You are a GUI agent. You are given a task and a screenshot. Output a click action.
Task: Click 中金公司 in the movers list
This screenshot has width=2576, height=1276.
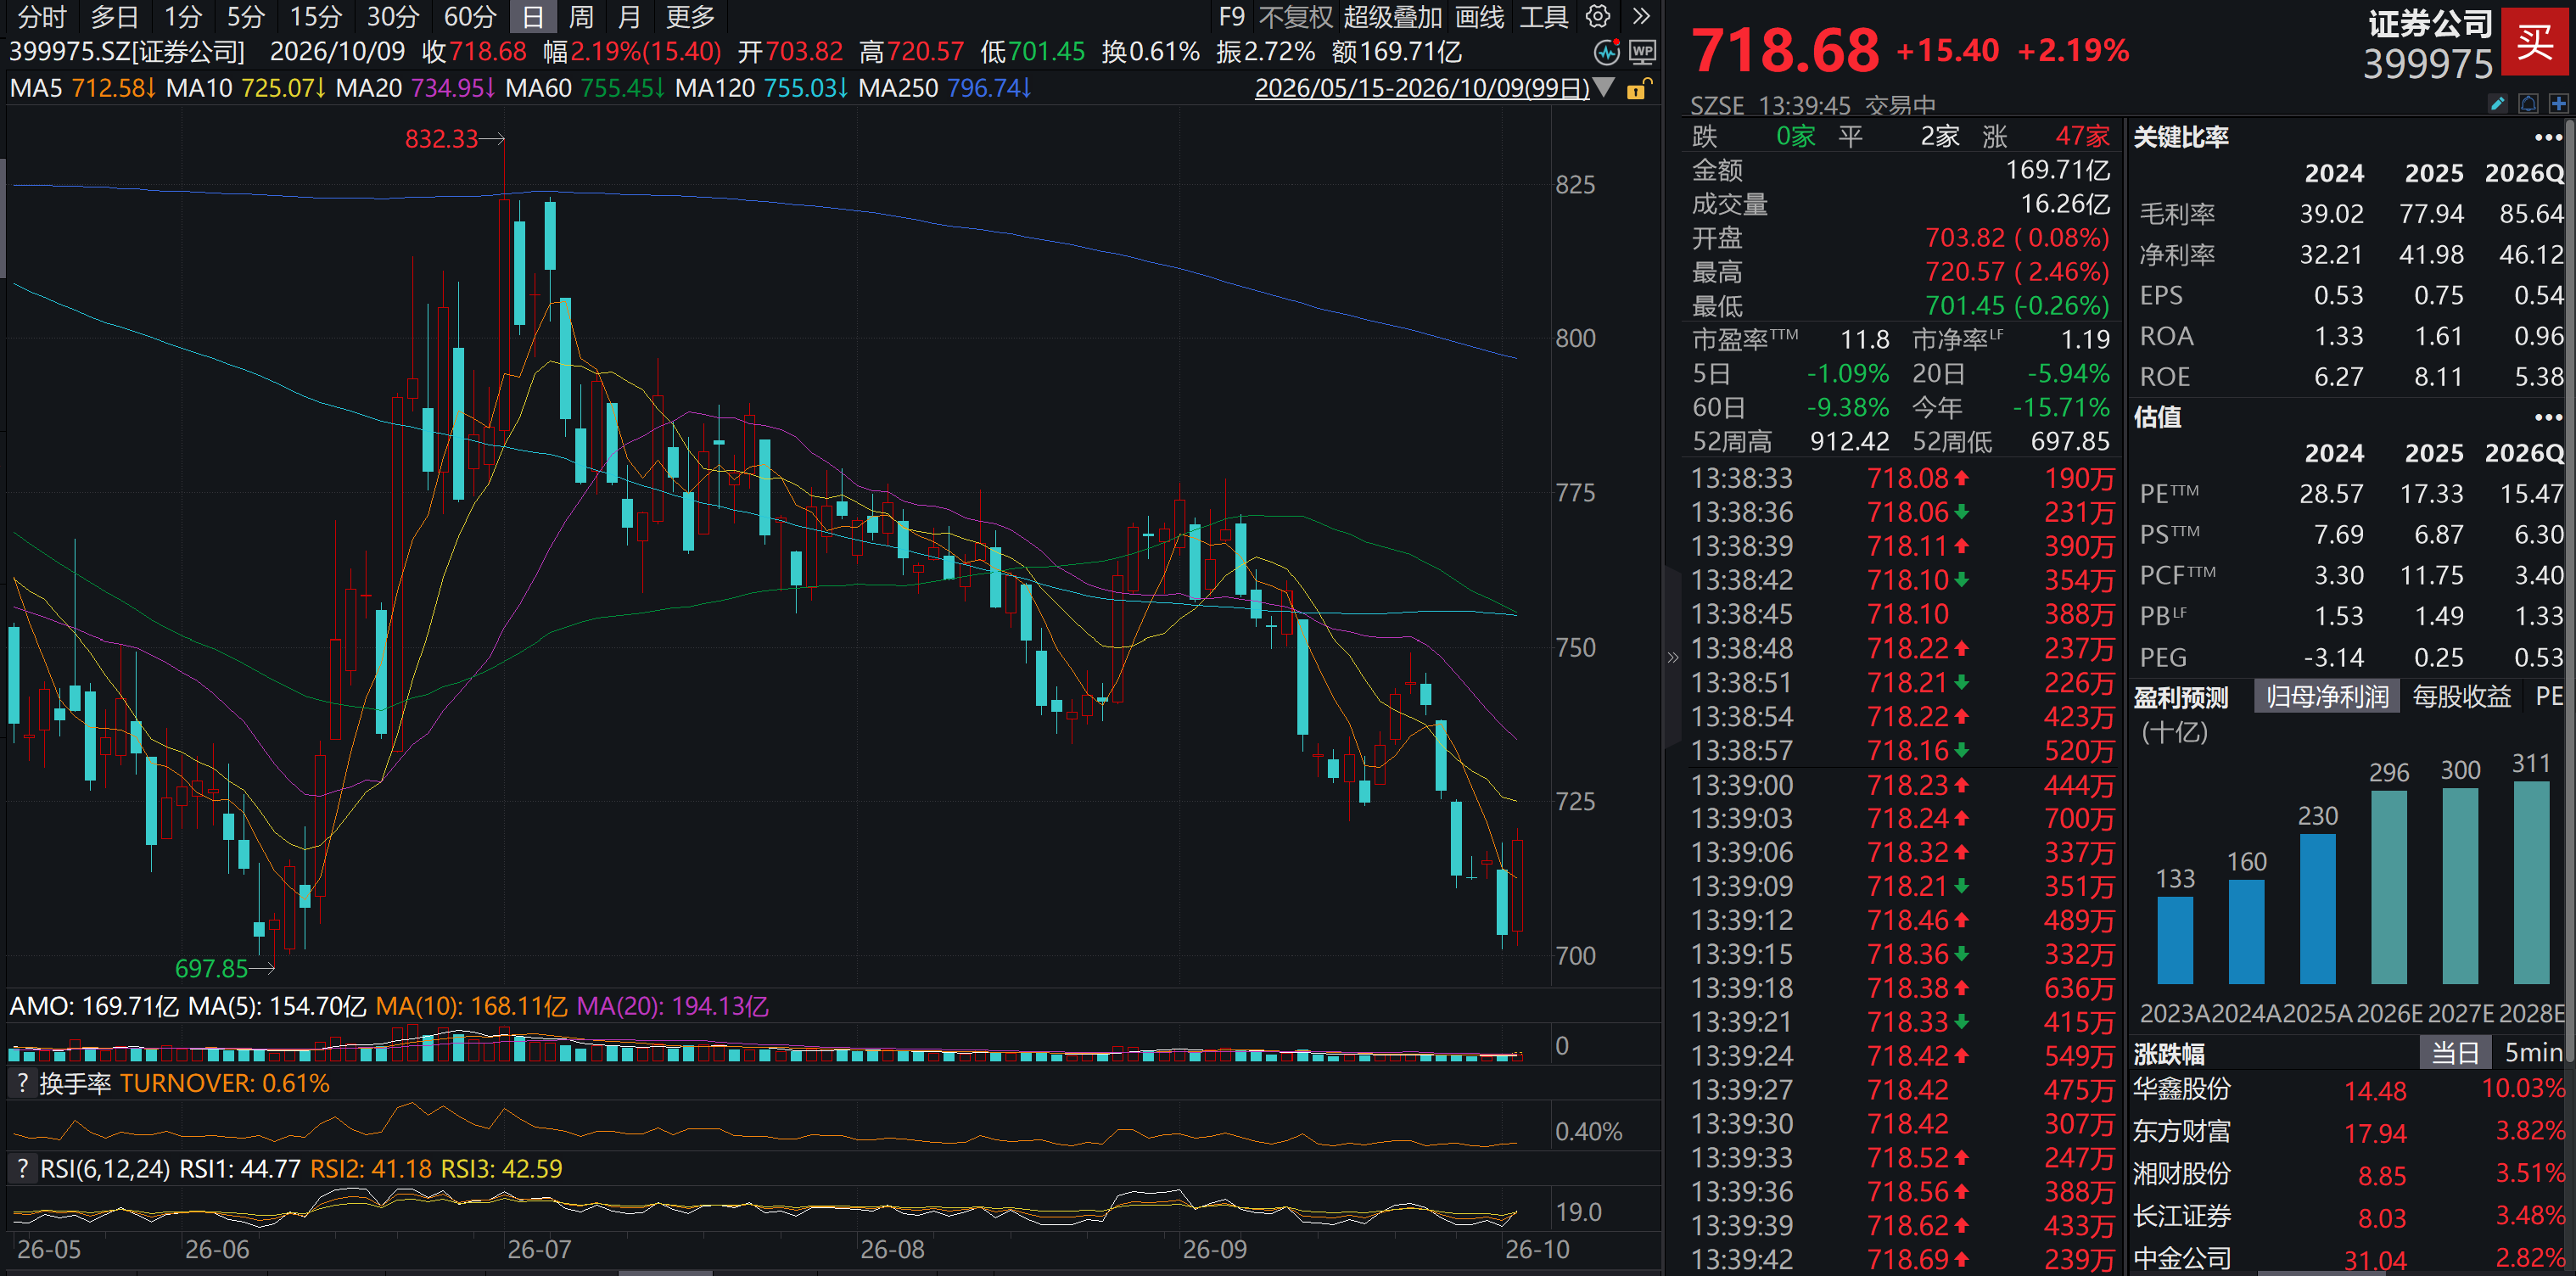[2181, 1258]
